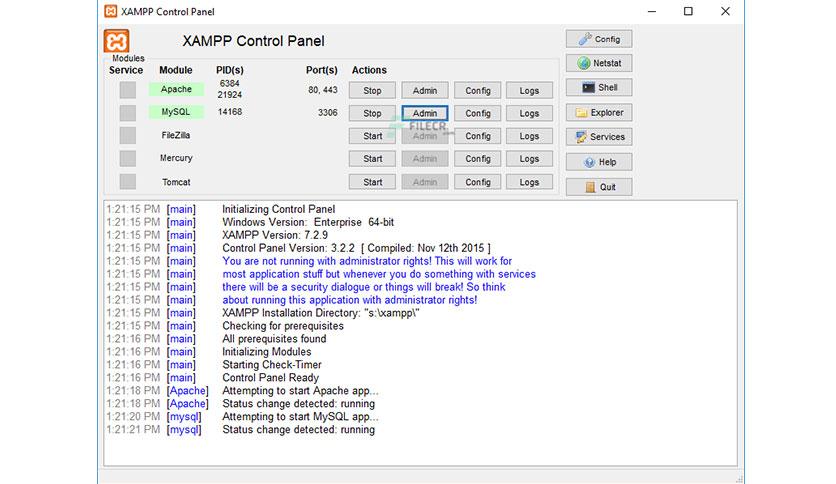View Tomcat Logs
Screen dimensions: 836x484
click(529, 182)
